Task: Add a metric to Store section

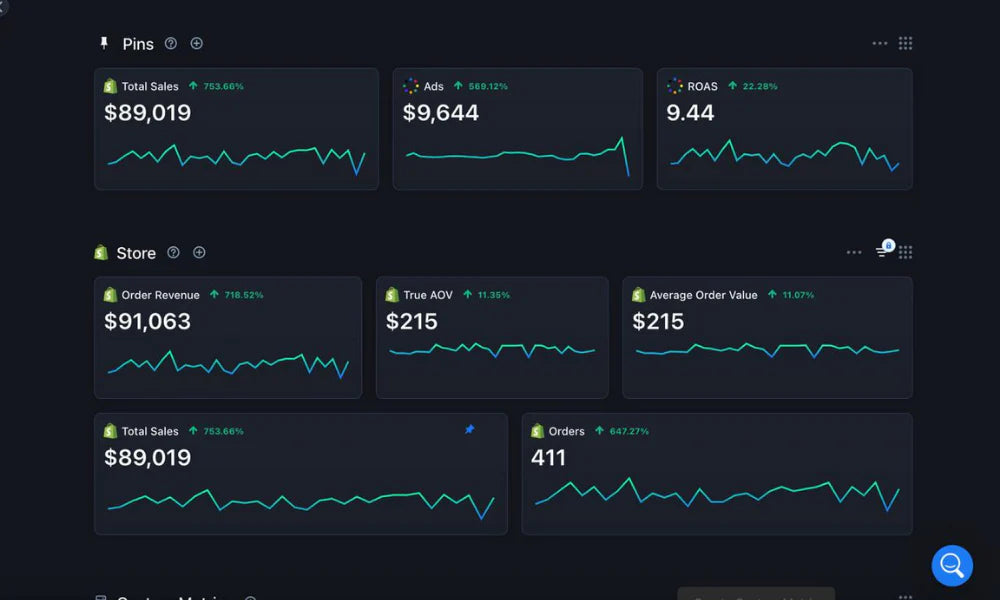Action: point(199,252)
